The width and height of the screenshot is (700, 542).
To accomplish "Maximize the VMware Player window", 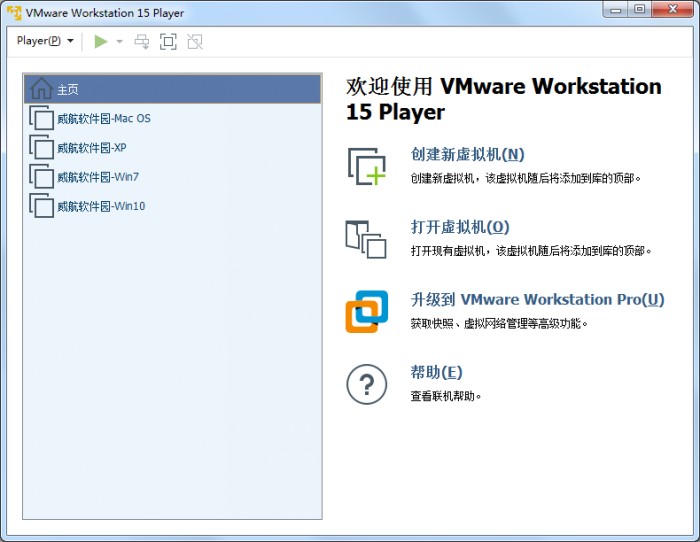I will [640, 9].
